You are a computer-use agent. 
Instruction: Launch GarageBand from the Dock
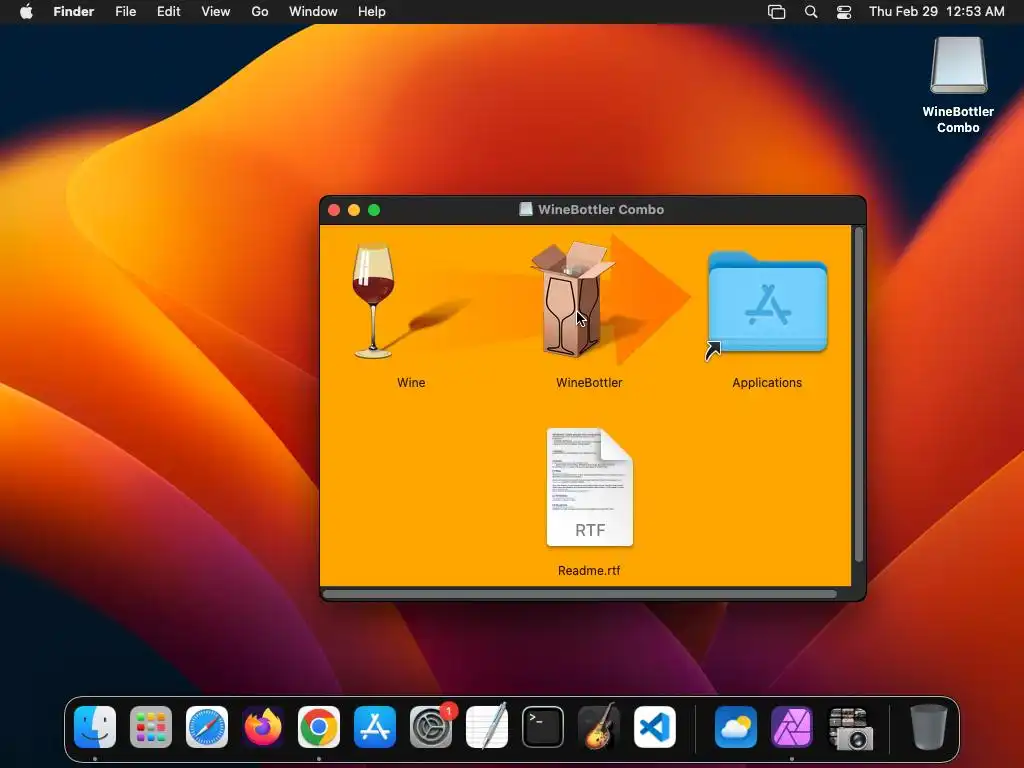click(599, 726)
